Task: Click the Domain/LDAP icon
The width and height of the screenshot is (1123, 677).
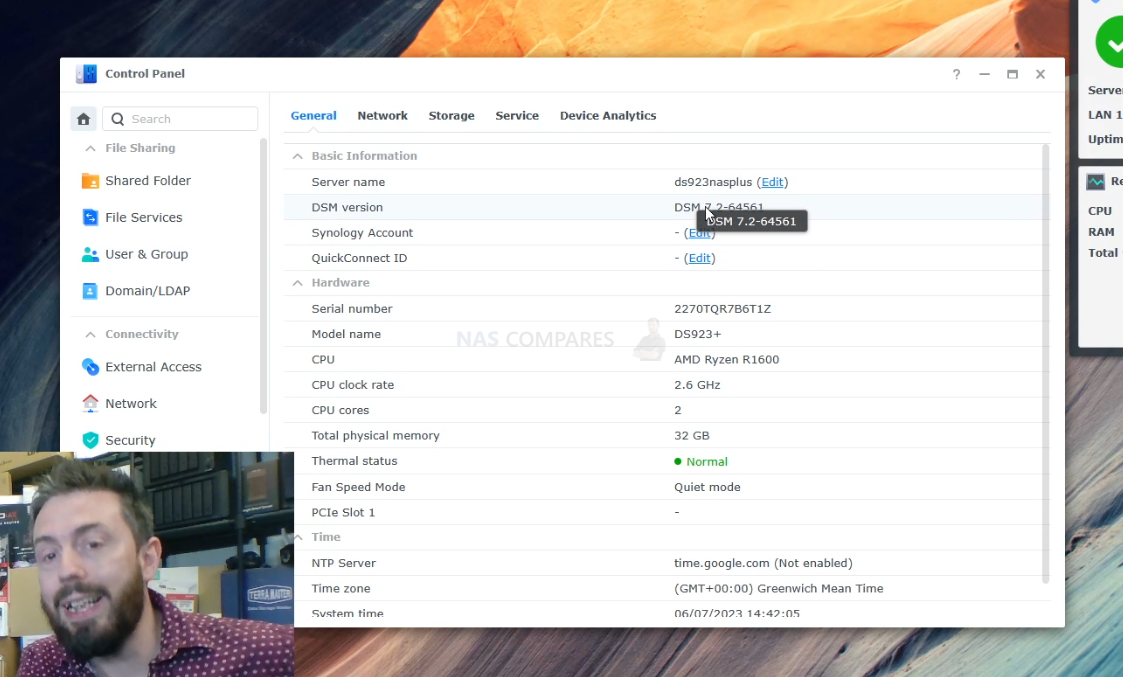Action: point(90,291)
